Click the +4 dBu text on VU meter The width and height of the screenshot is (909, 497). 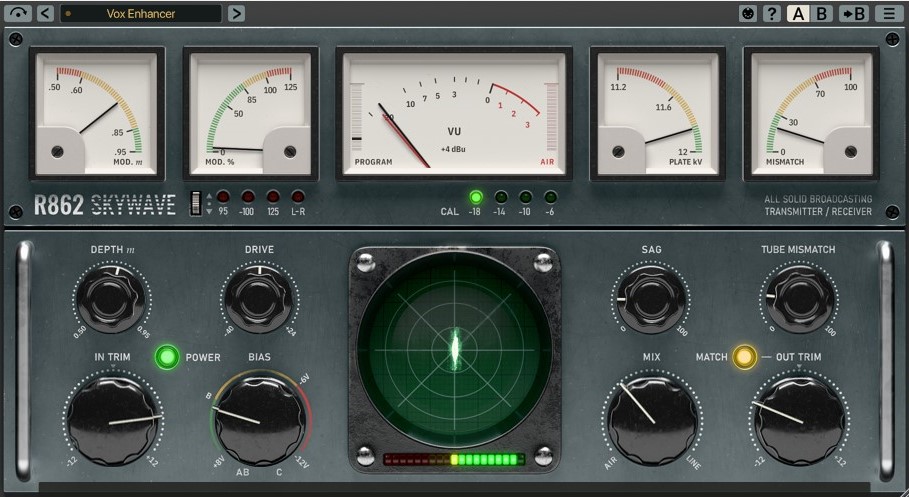[x=453, y=149]
